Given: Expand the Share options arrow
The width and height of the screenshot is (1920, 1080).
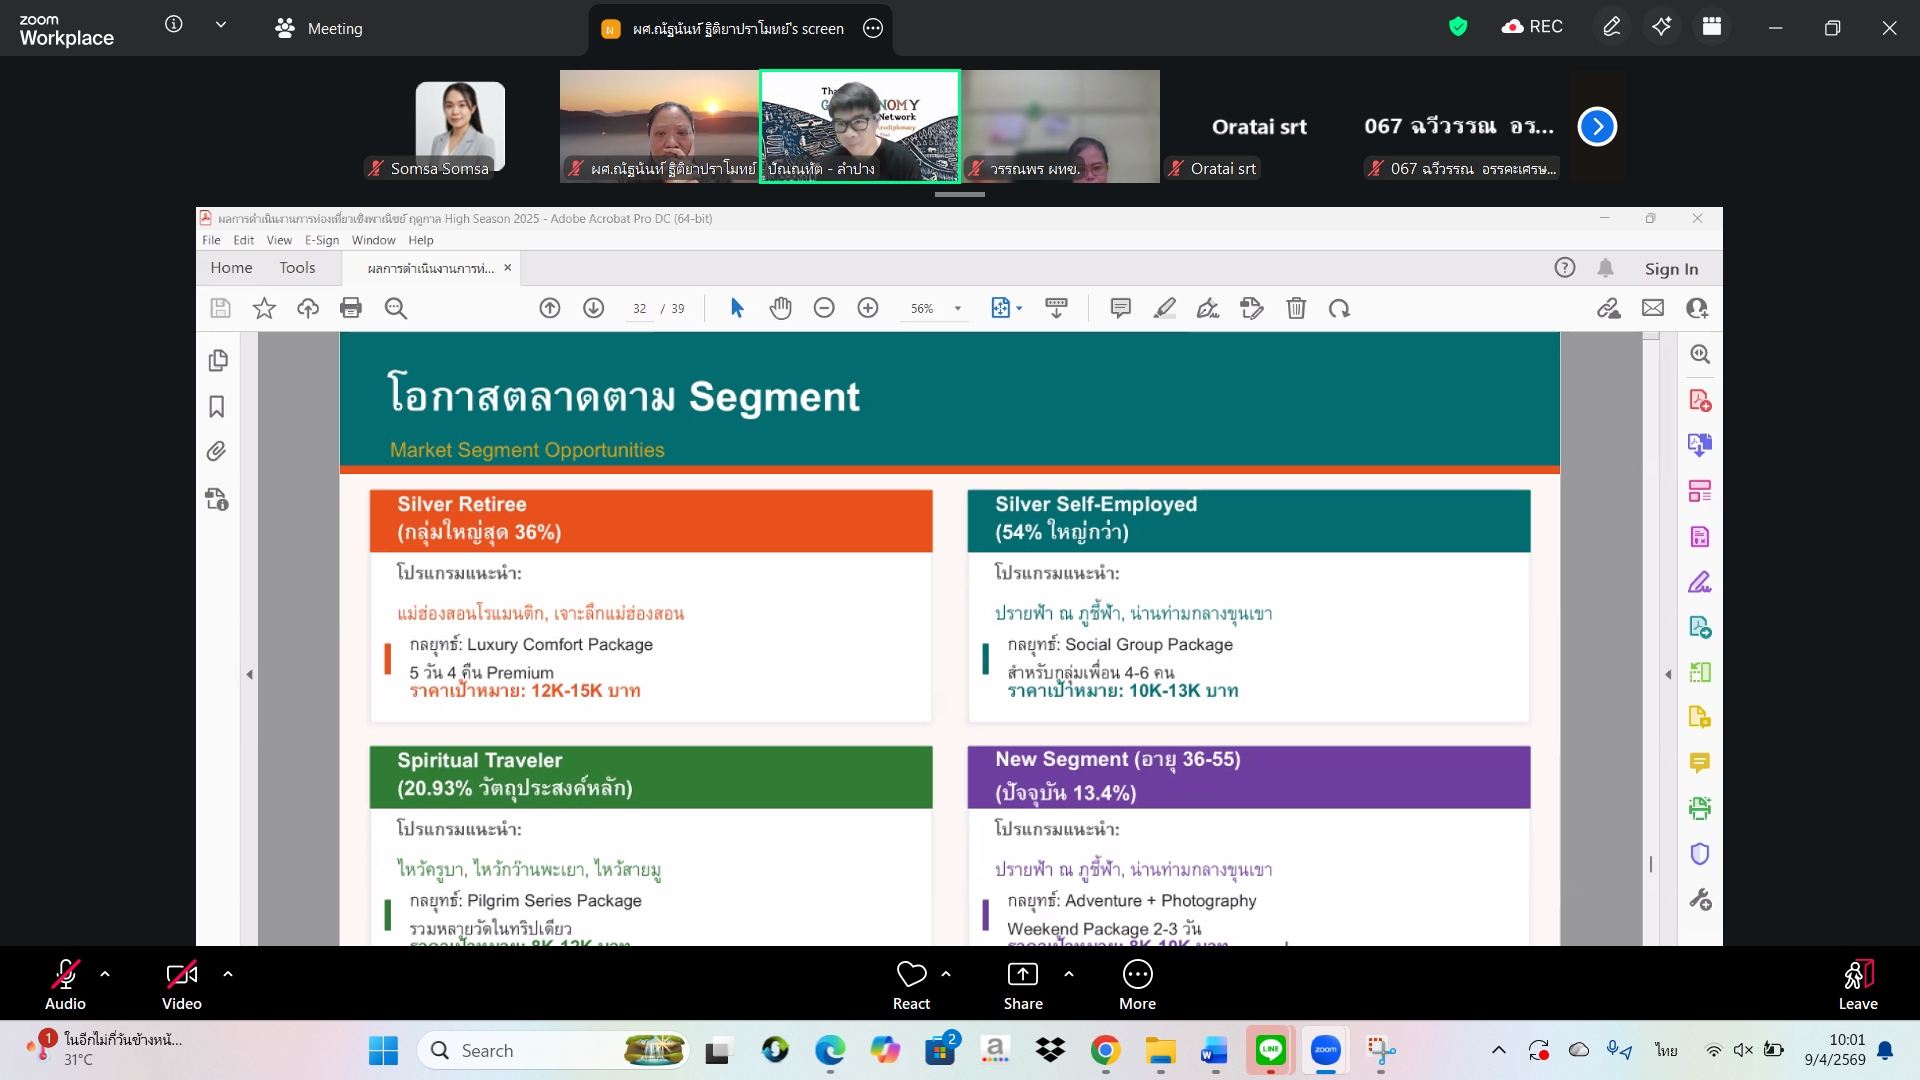Looking at the screenshot, I should [x=1069, y=974].
